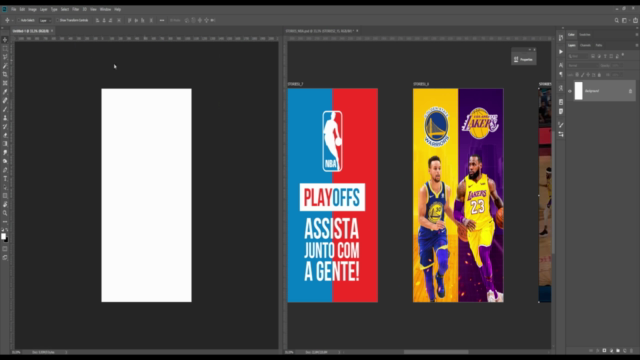Open the Color panel options menu
The width and height of the screenshot is (640, 360).
click(636, 35)
